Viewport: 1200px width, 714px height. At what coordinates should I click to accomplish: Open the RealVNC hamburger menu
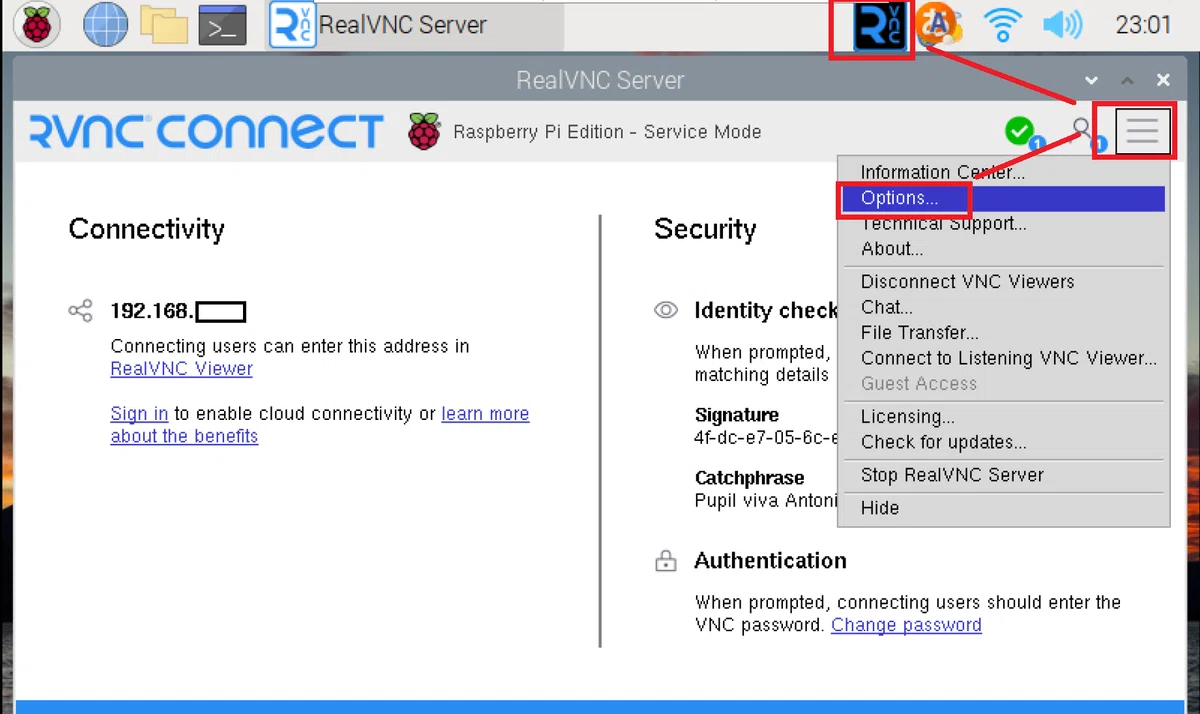pos(1142,131)
